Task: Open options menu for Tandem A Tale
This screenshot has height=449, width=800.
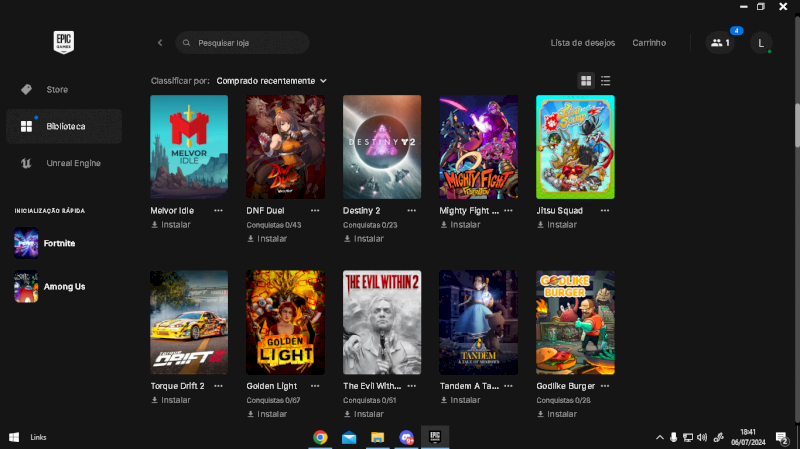Action: pos(508,386)
